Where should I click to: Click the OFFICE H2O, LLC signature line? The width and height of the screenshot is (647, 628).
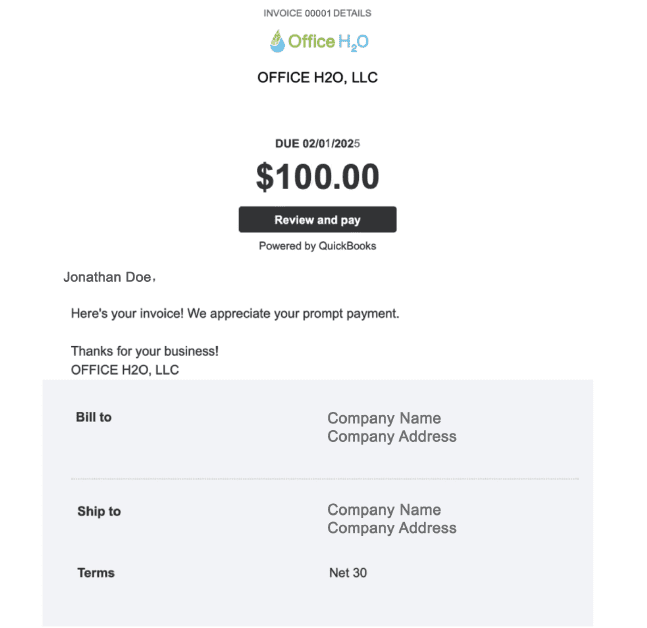pos(125,370)
